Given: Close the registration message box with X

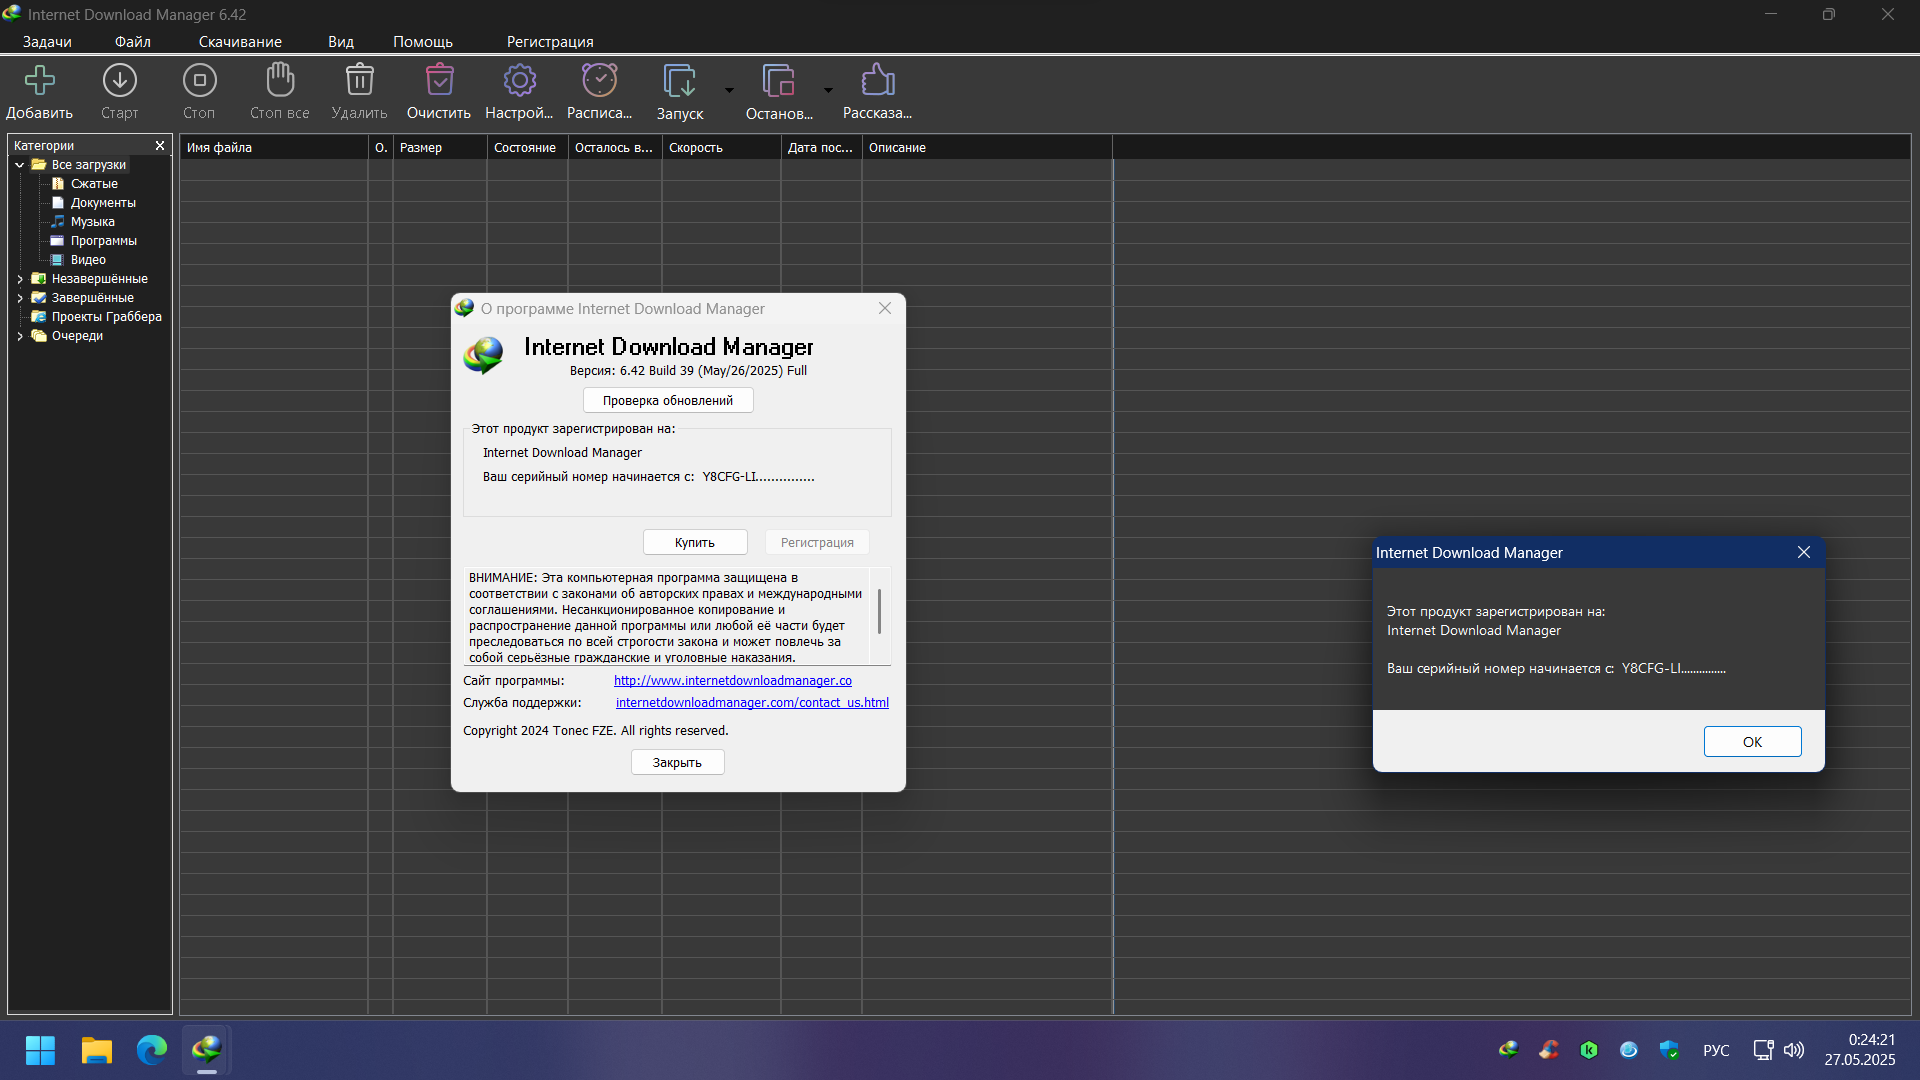Looking at the screenshot, I should 1804,552.
